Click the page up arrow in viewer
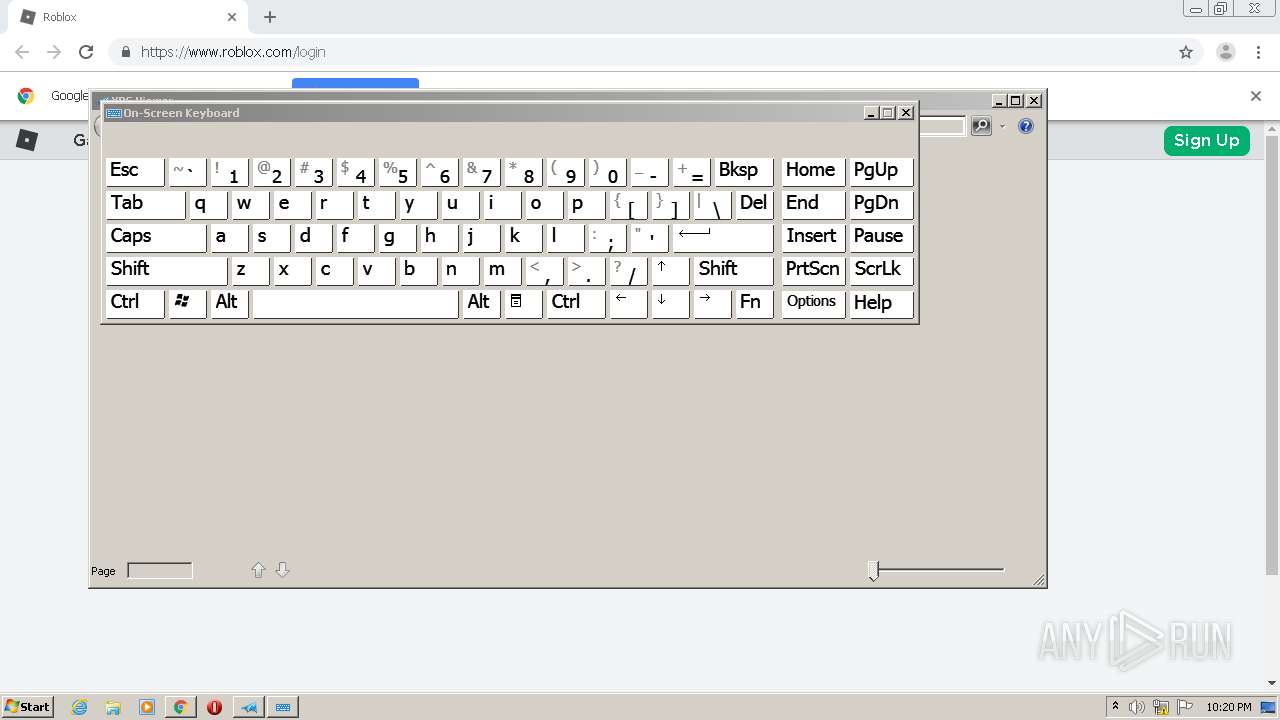 258,570
